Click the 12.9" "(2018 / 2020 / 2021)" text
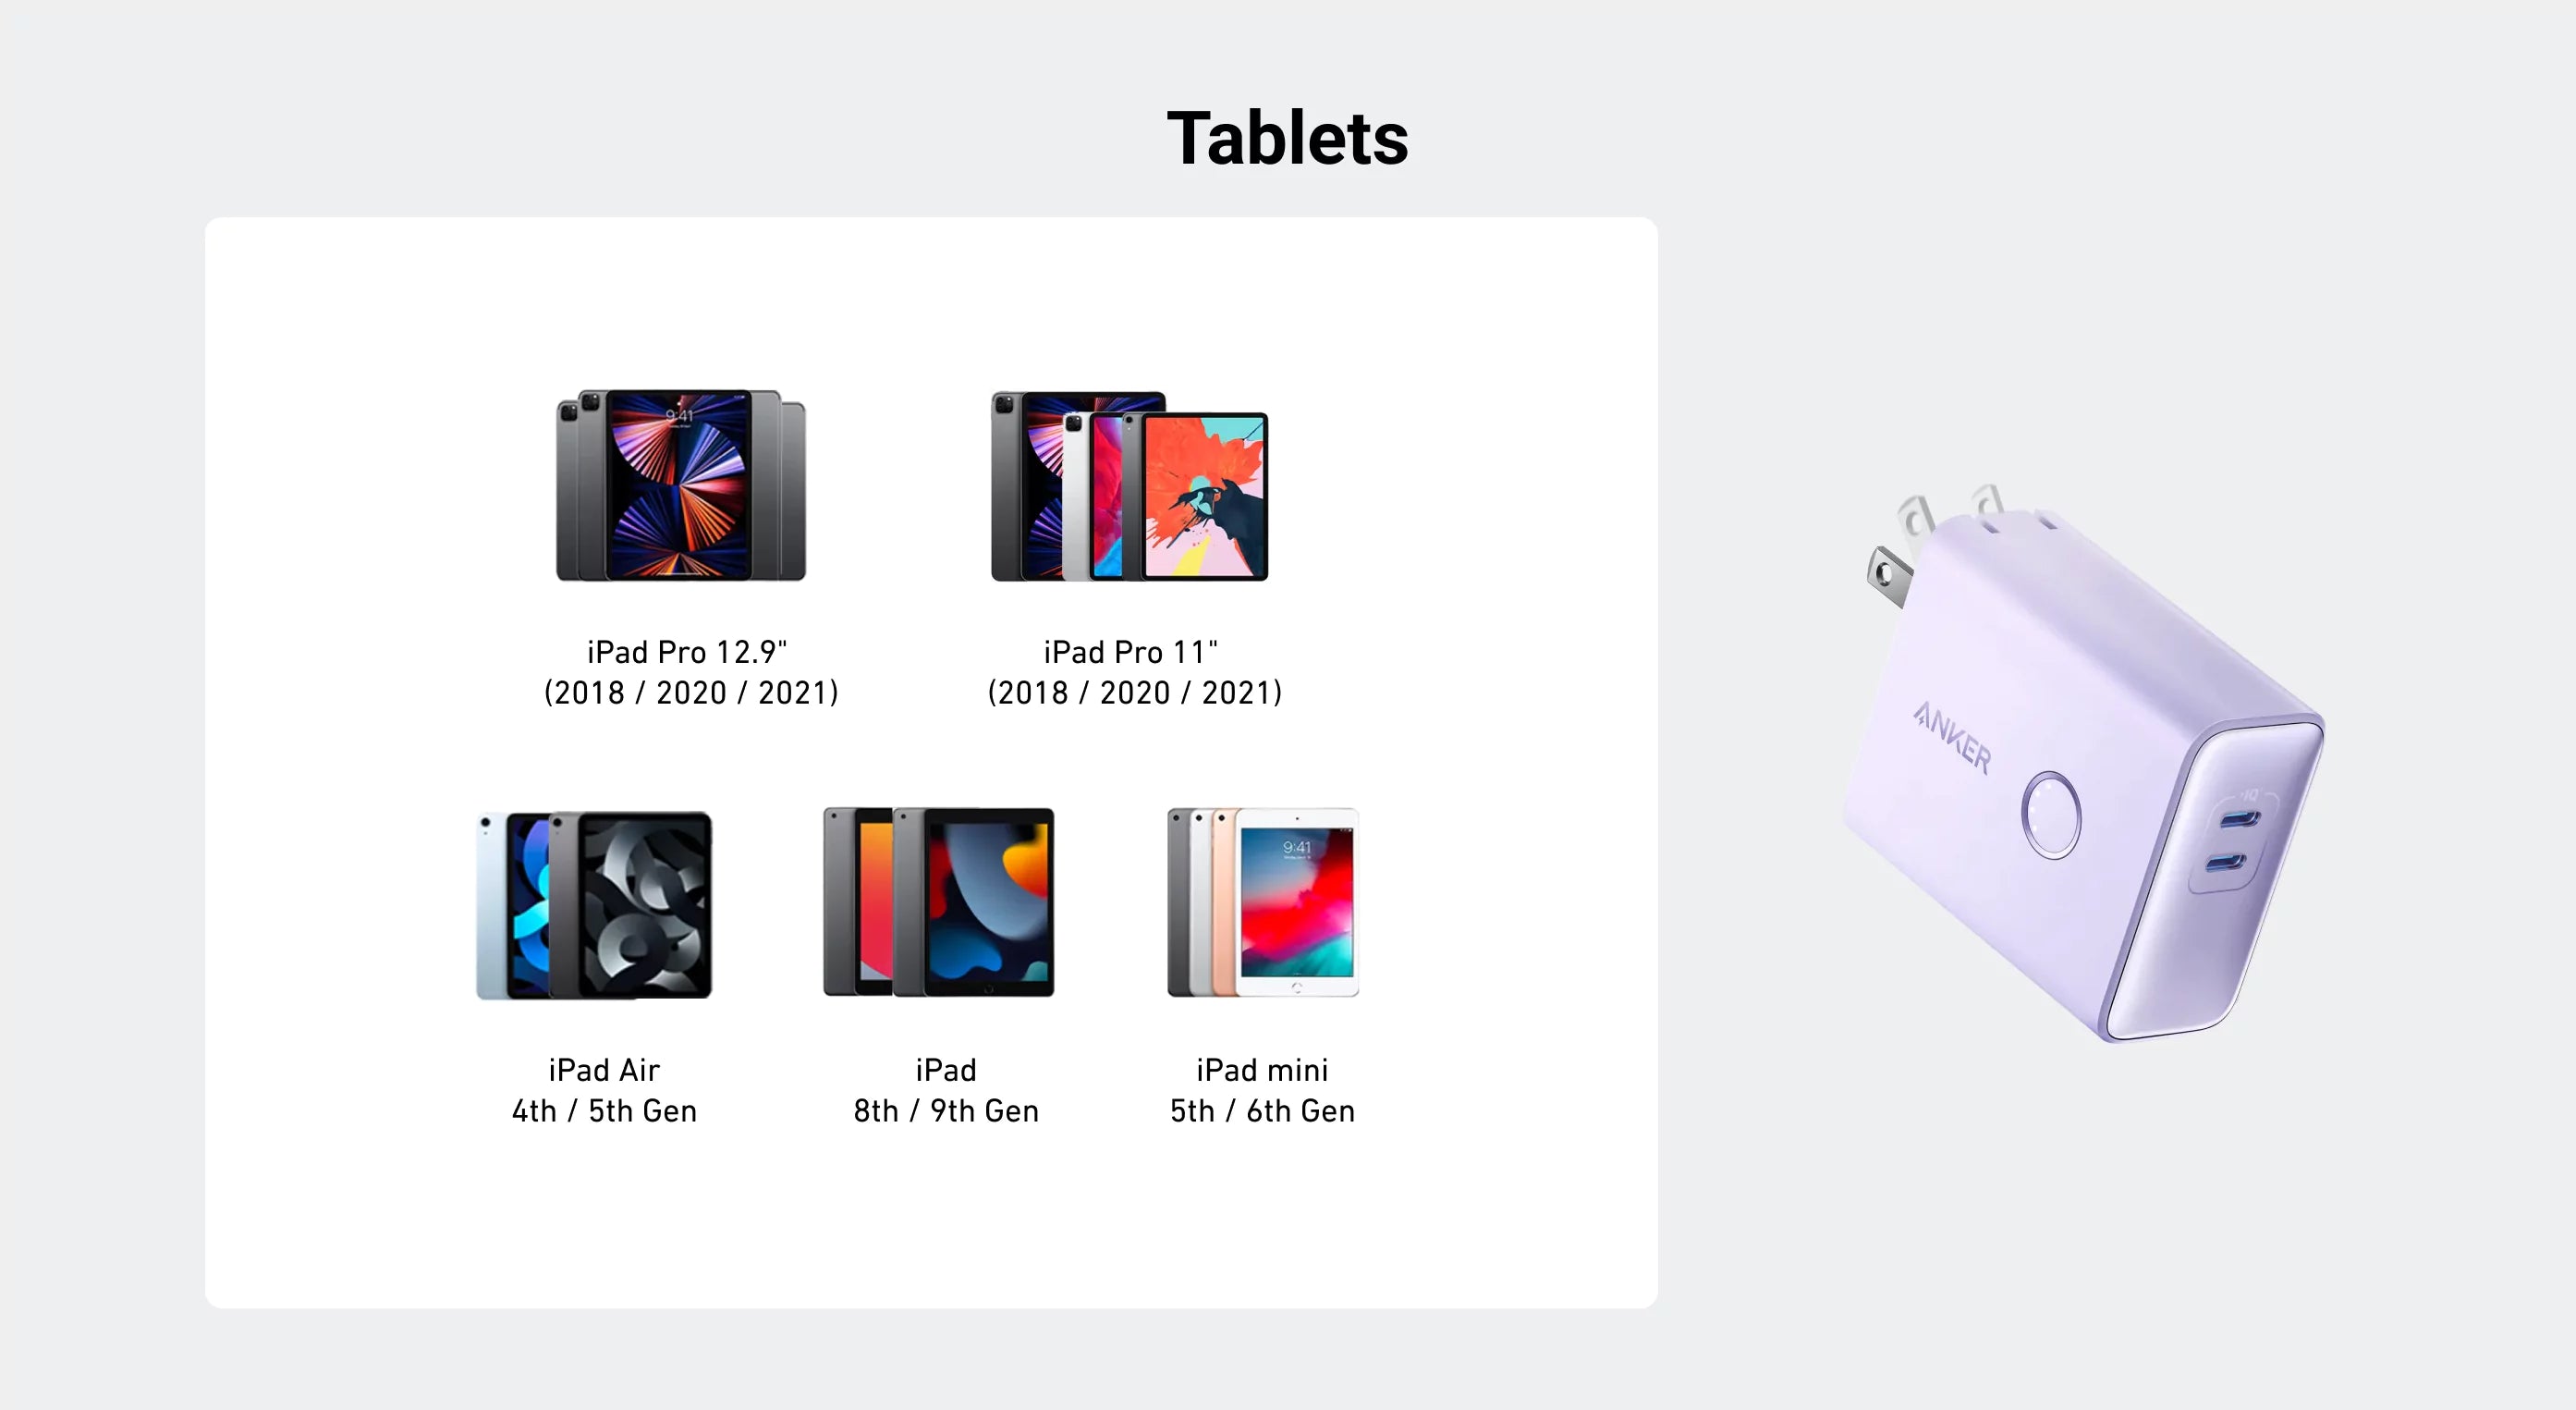Image resolution: width=2576 pixels, height=1410 pixels. [691, 693]
